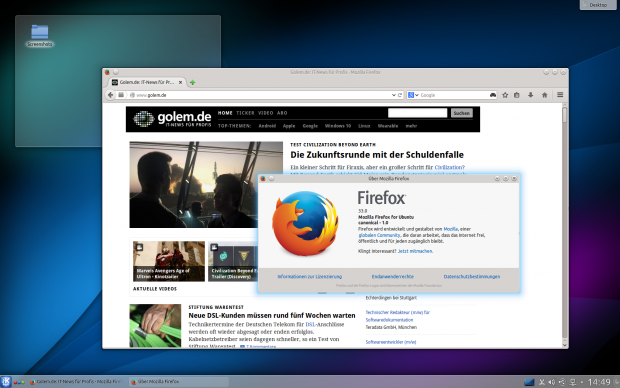This screenshot has width=620, height=388.
Task: Click the scrollbar down arrow in Firefox
Action: pyautogui.click(x=565, y=344)
